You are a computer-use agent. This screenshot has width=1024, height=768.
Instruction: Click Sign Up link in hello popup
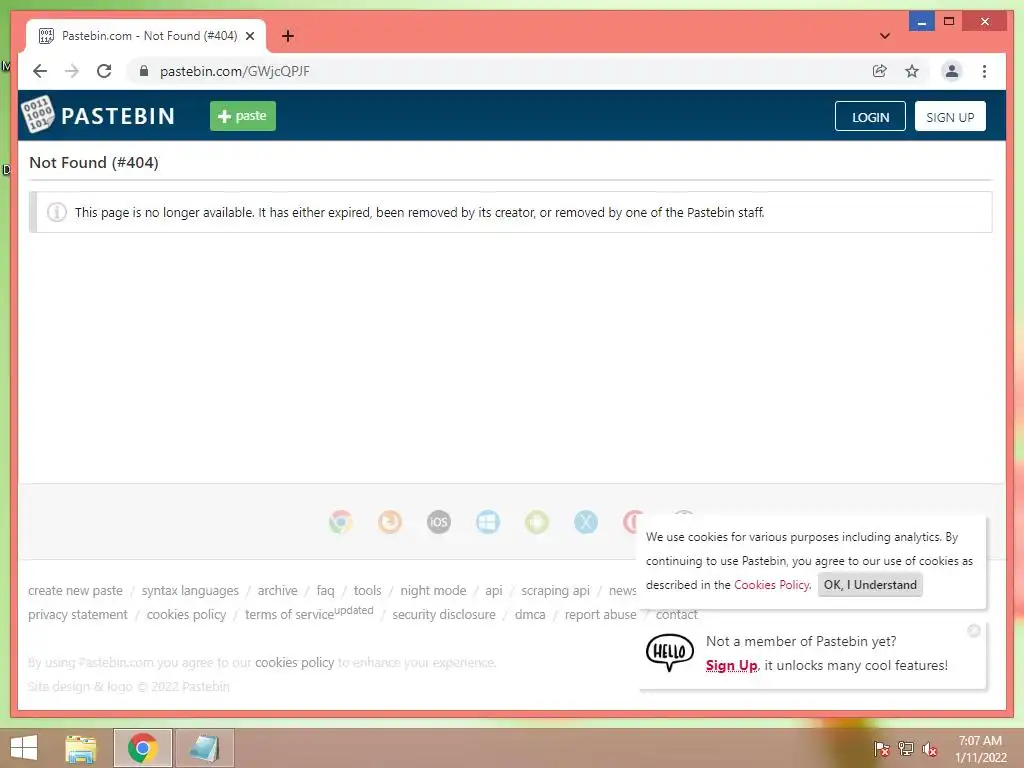(x=731, y=665)
